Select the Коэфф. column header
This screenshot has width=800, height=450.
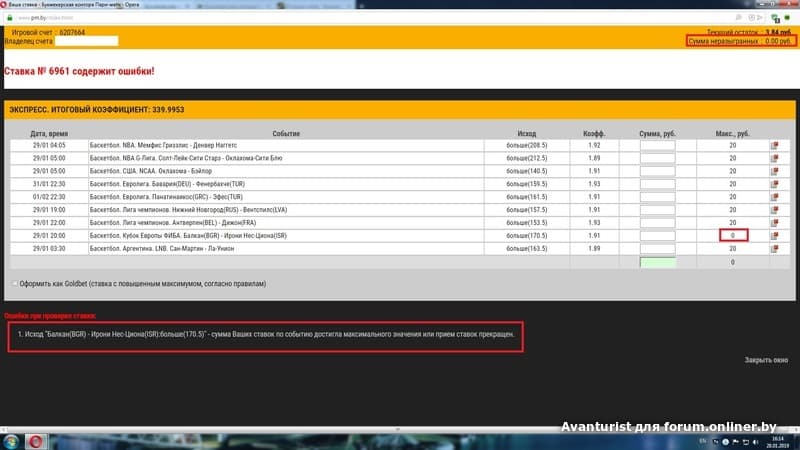pyautogui.click(x=594, y=134)
